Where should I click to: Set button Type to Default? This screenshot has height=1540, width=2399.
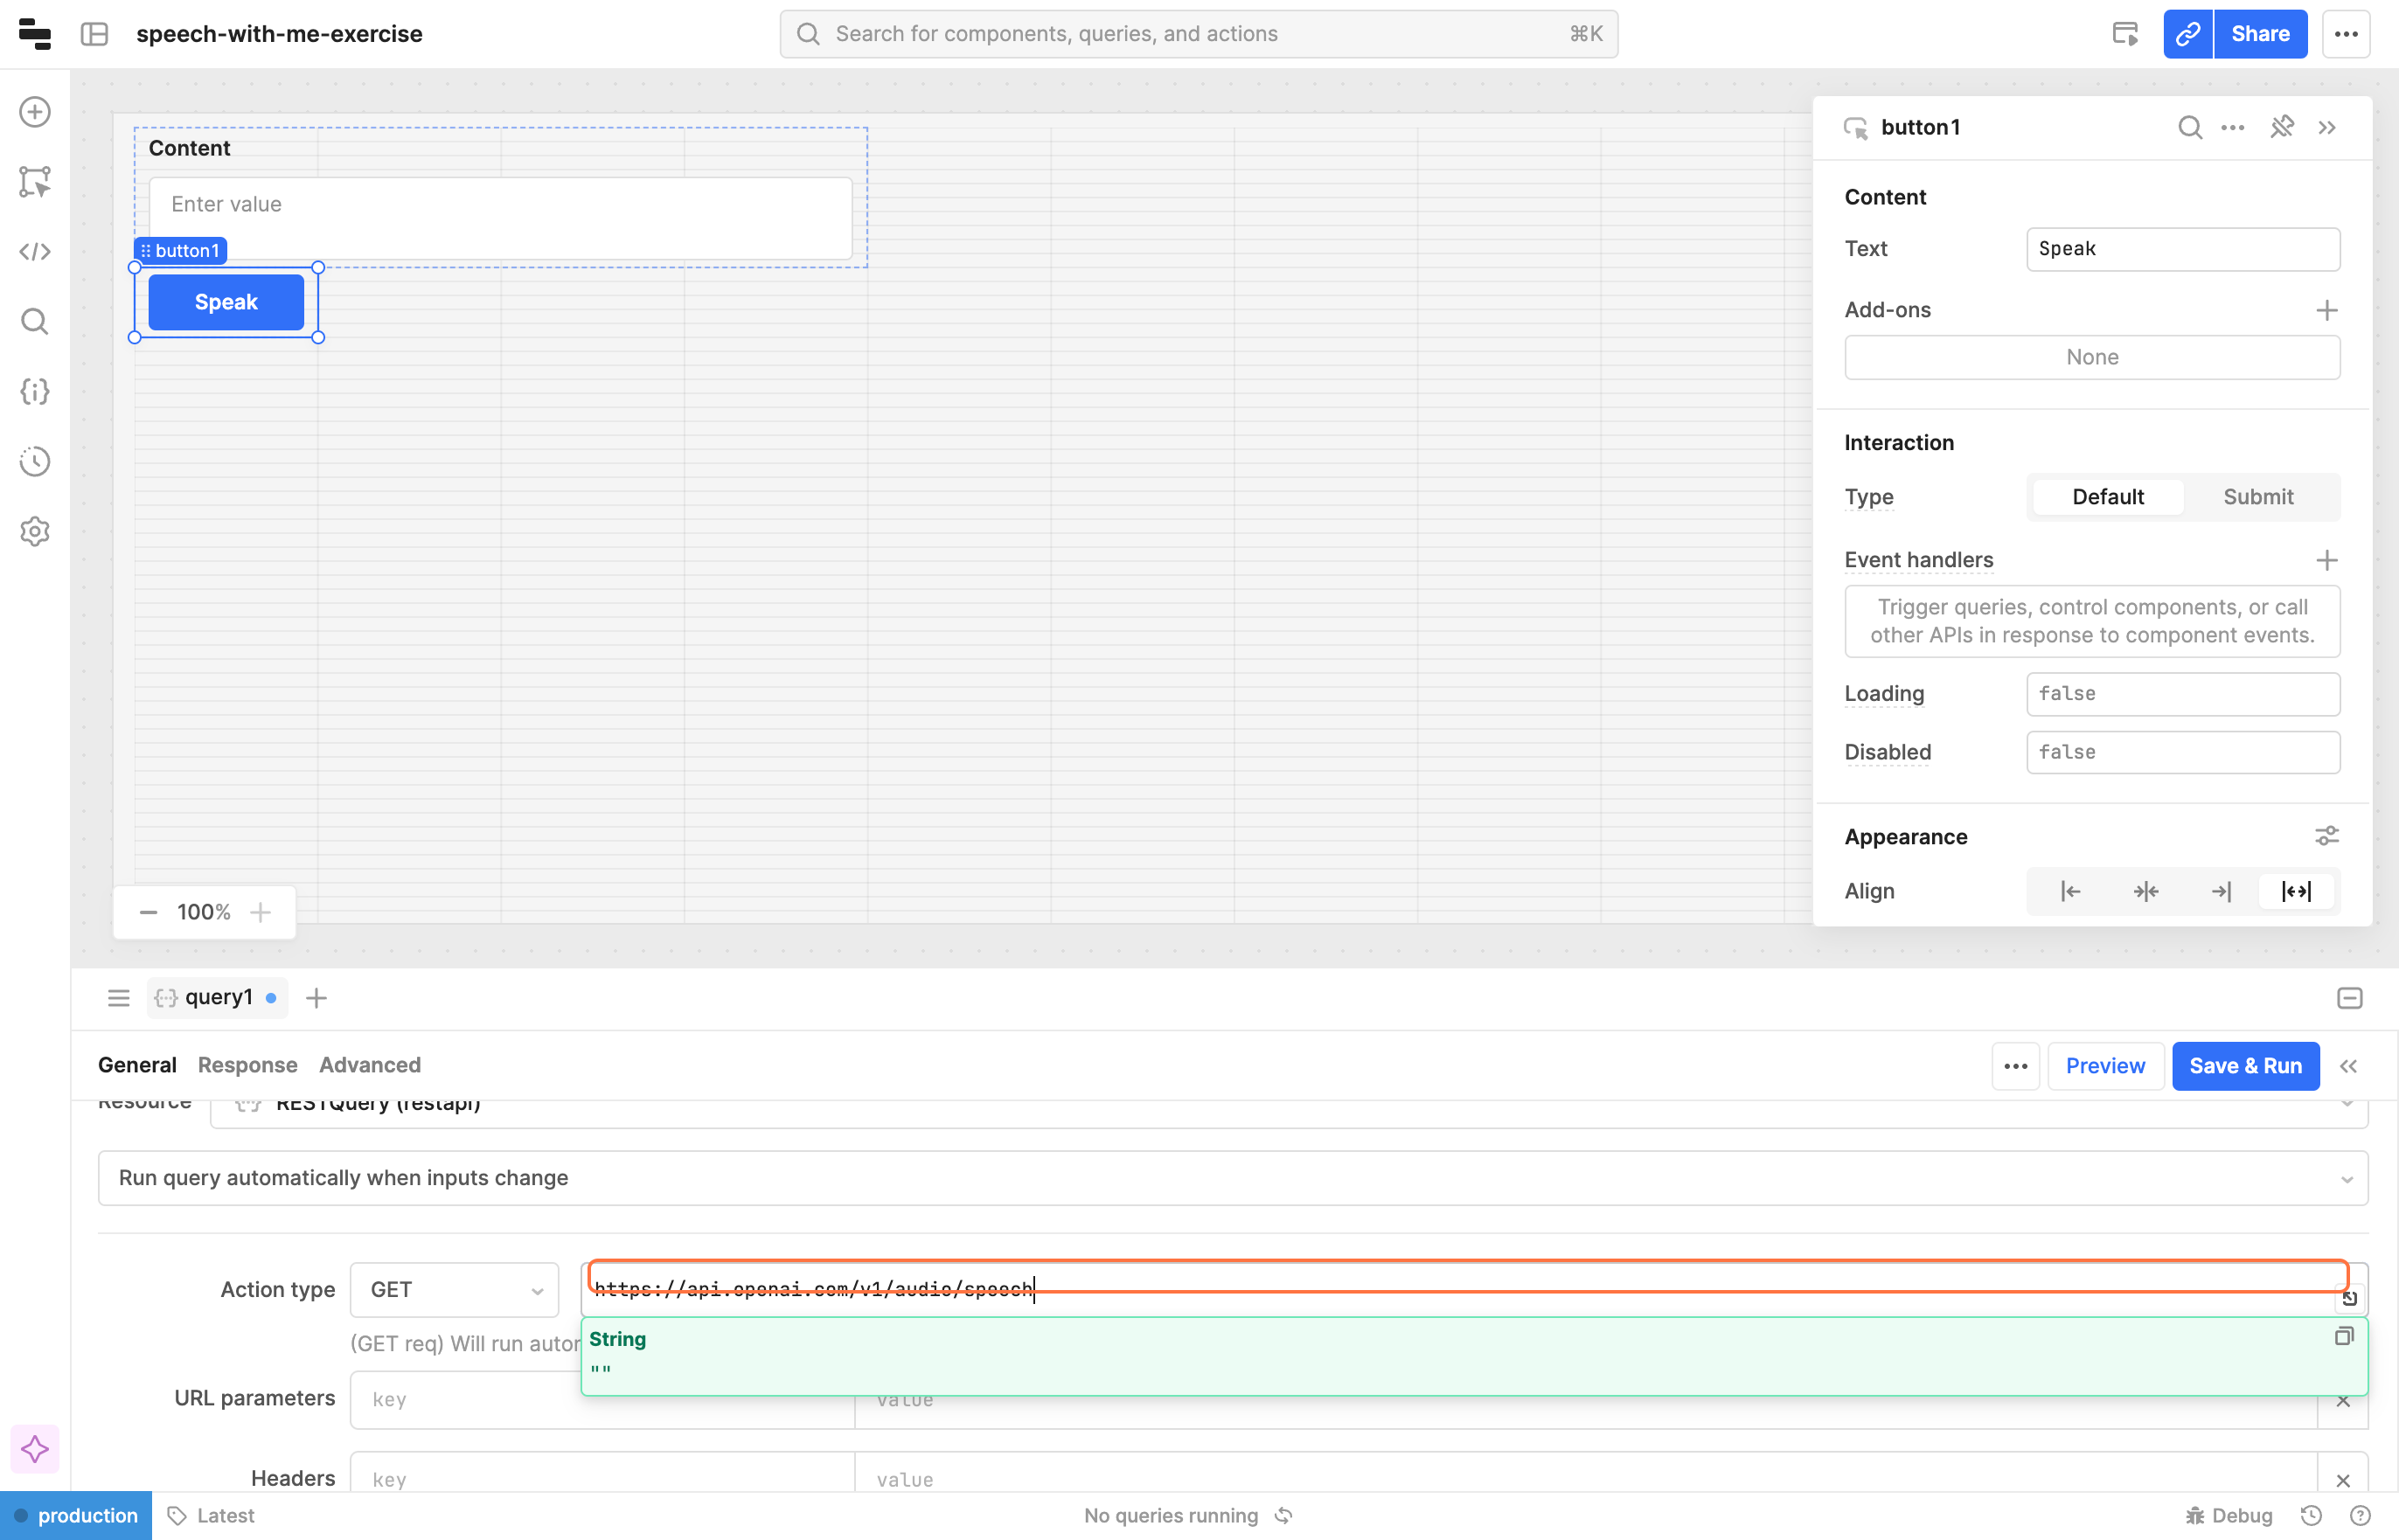pos(2107,497)
